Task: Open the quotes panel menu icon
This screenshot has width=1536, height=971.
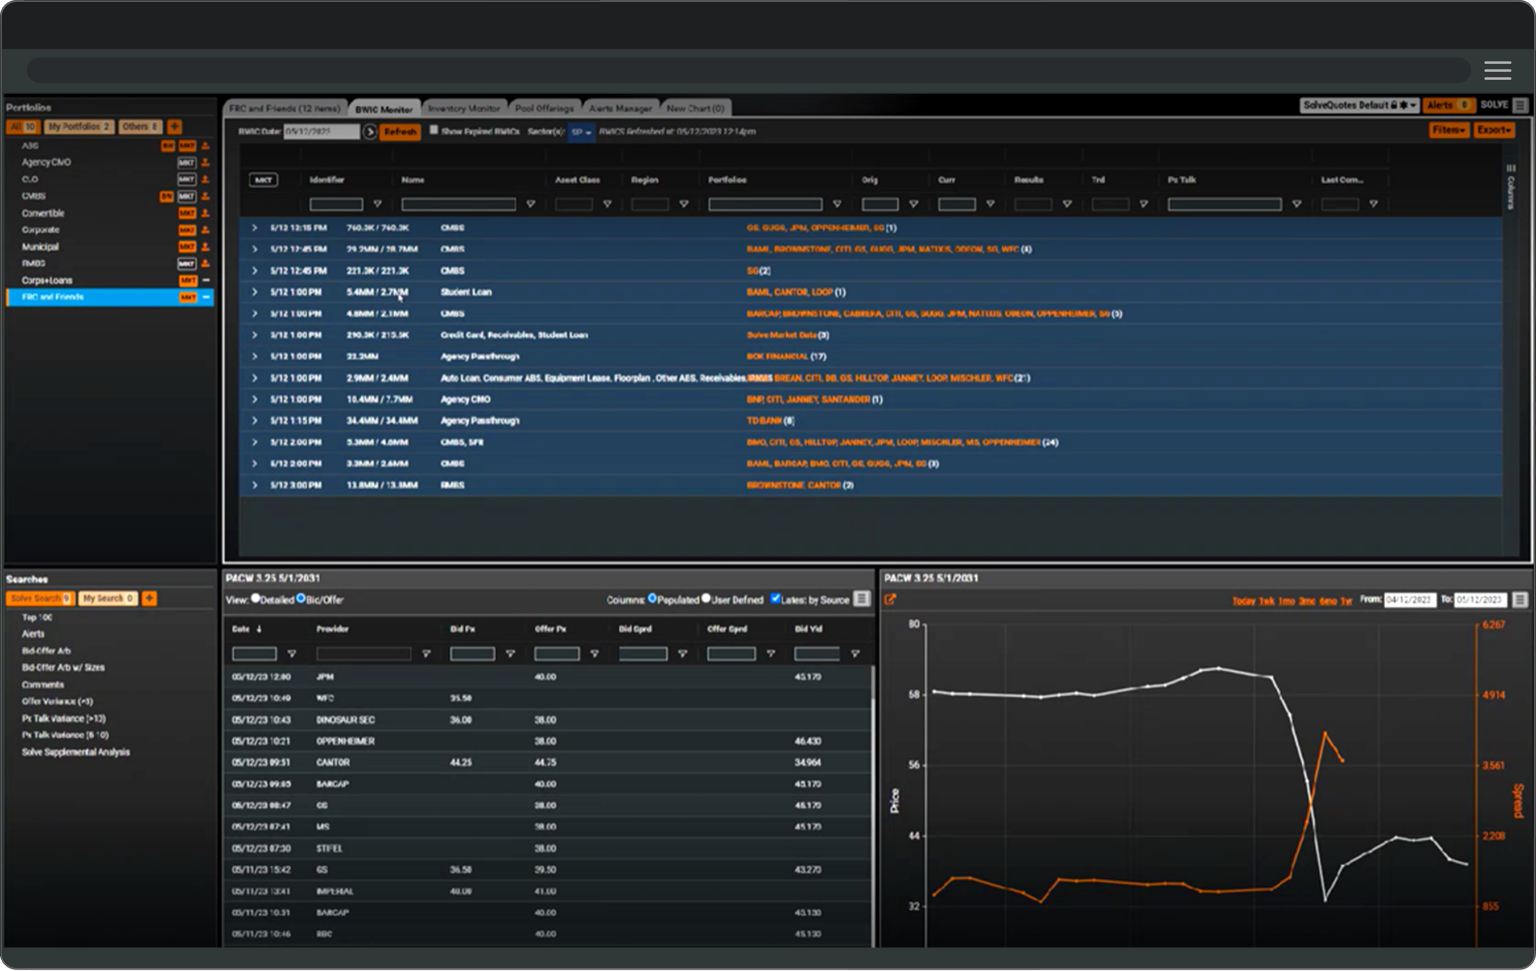Action: click(x=861, y=599)
